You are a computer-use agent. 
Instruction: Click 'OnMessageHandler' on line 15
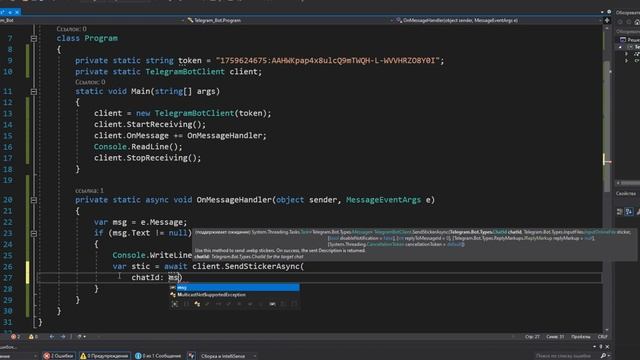(224, 136)
